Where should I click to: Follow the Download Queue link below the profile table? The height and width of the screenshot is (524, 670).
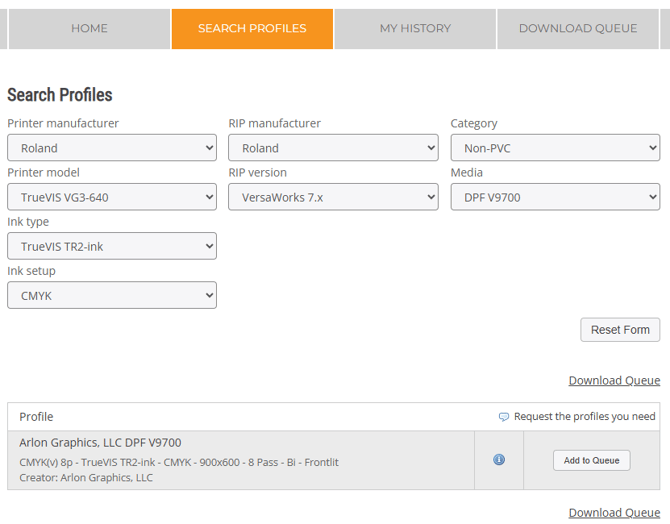614,512
